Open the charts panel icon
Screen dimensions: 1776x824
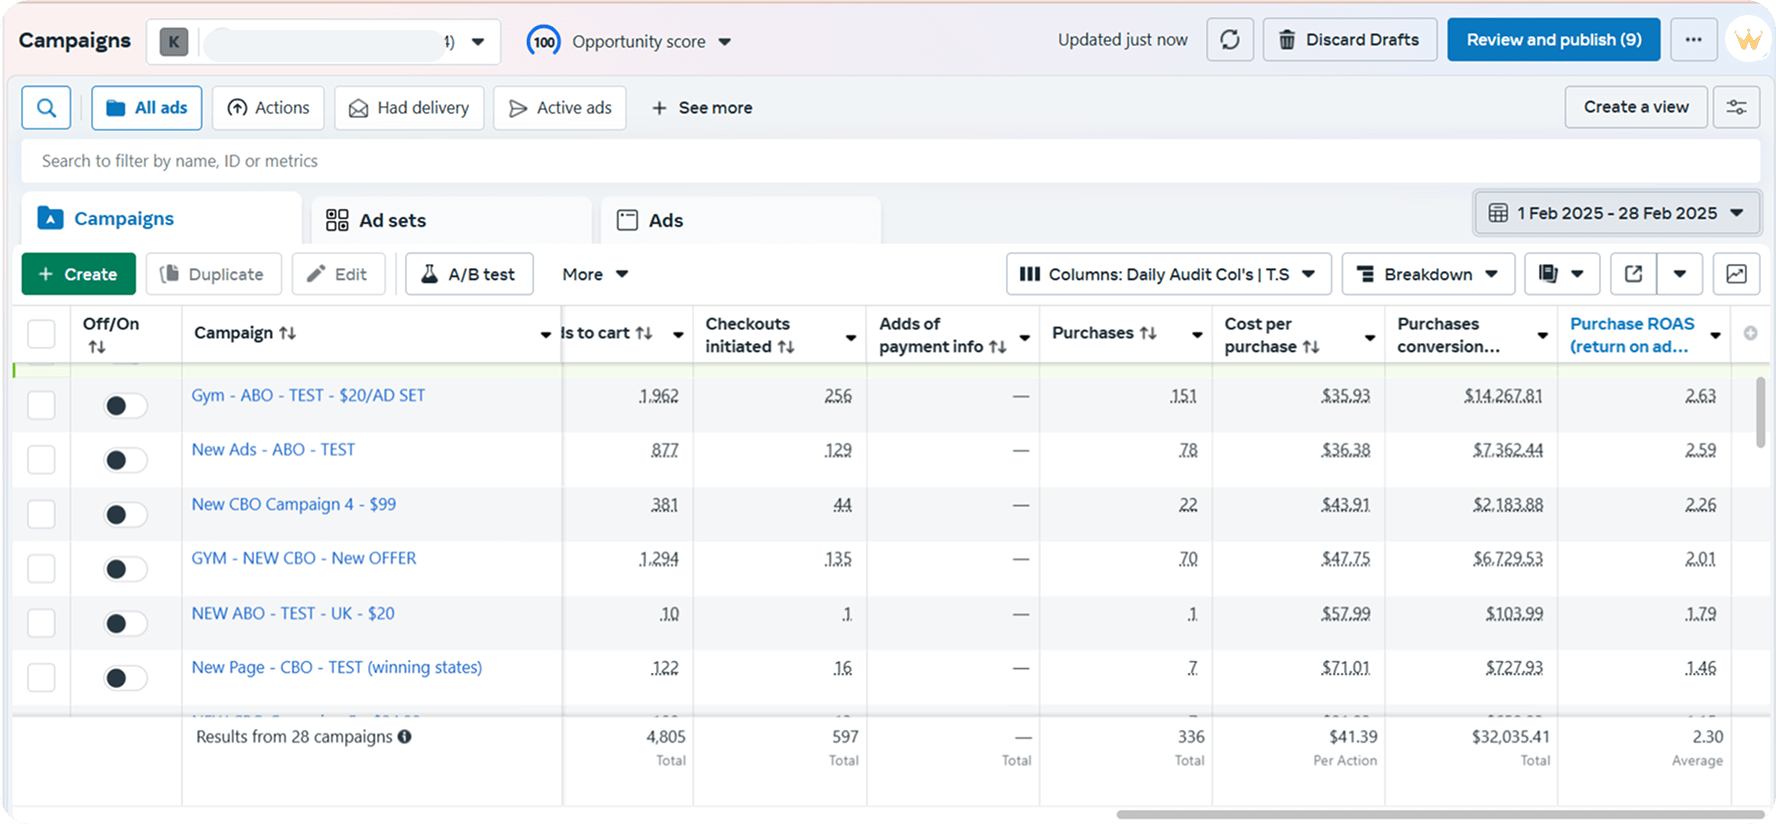coord(1736,274)
